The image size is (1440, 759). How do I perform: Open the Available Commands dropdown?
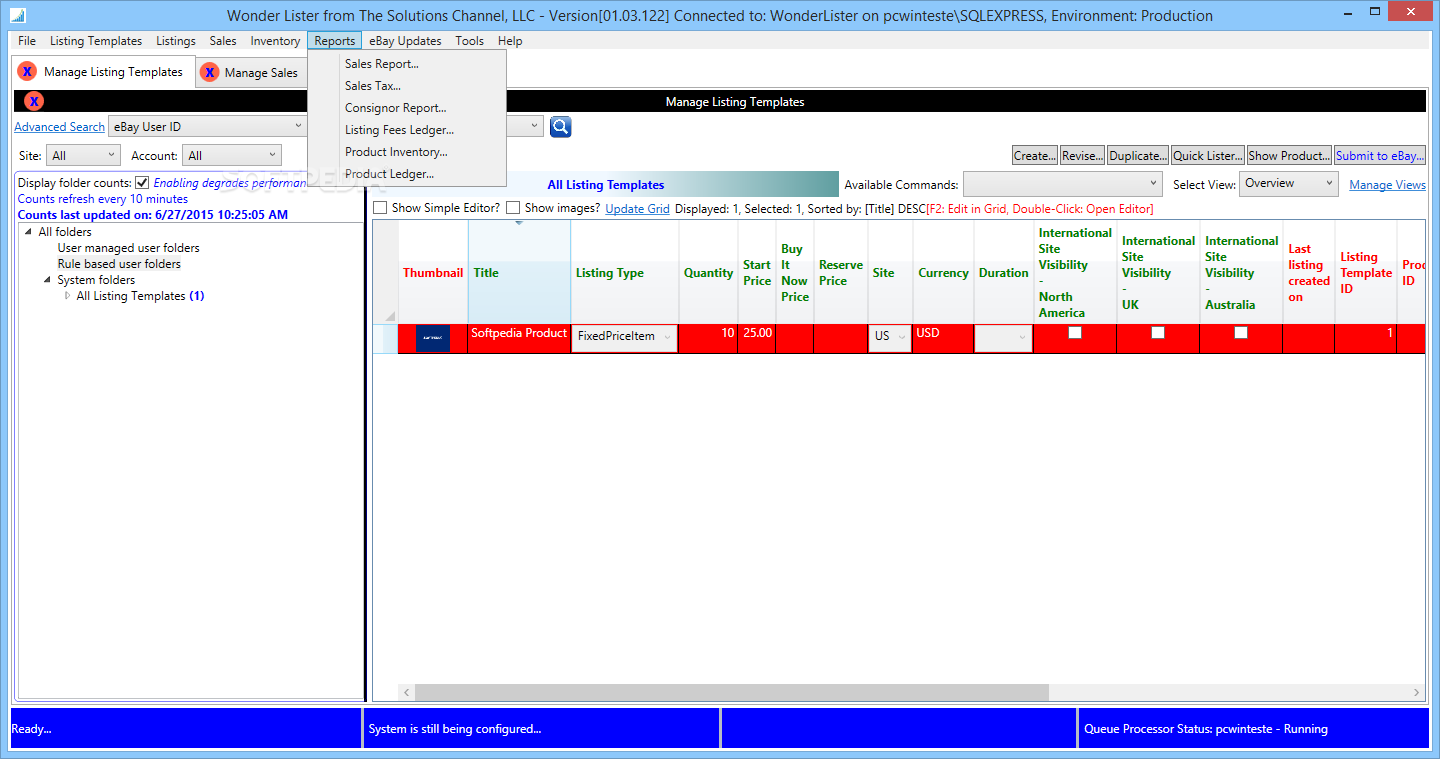[x=1063, y=184]
